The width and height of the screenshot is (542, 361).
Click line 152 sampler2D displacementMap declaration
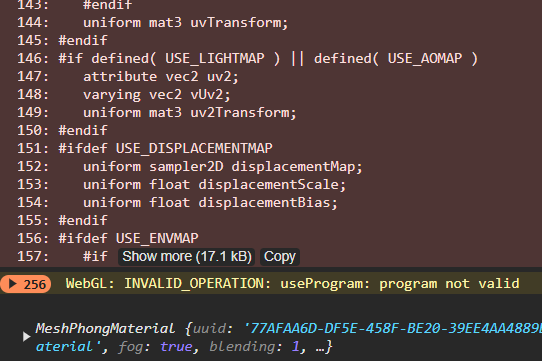(223, 167)
